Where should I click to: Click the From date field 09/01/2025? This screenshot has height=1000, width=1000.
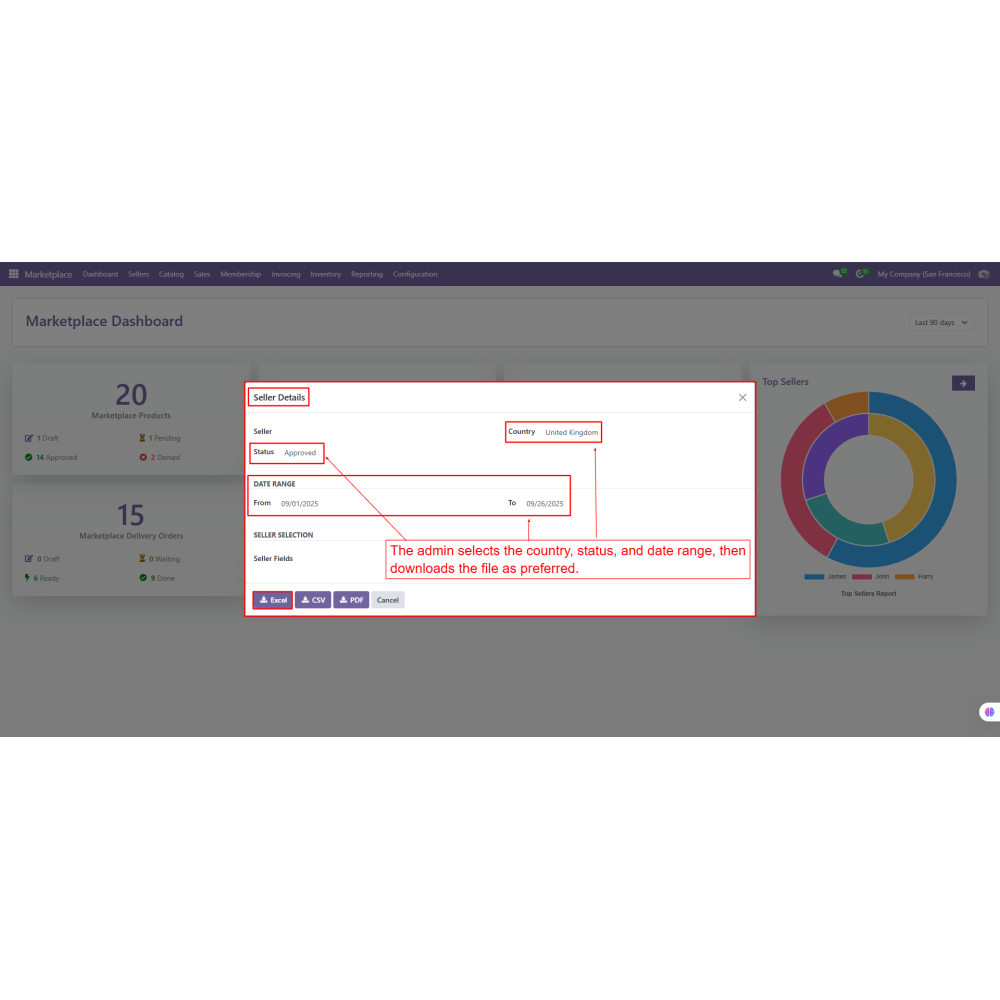pyautogui.click(x=299, y=504)
